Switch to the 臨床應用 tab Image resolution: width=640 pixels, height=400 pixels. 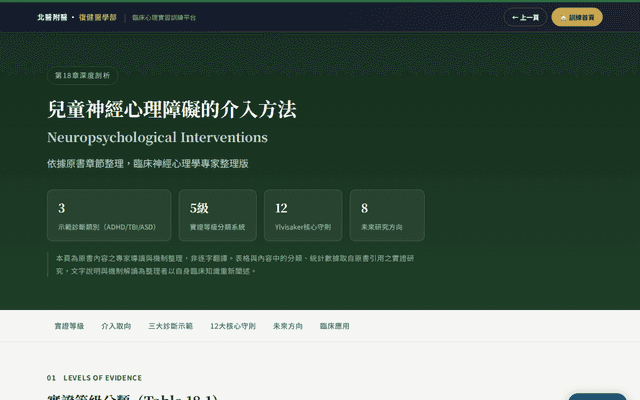[335, 326]
